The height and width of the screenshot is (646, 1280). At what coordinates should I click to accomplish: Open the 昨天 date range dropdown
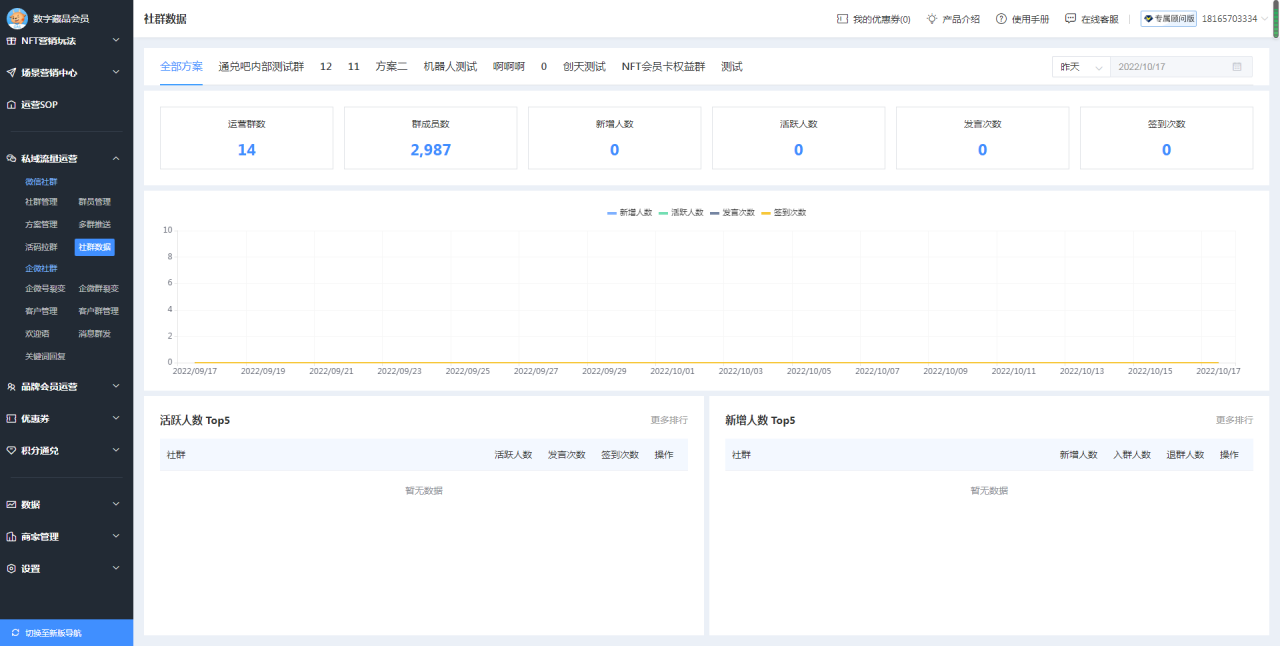[1079, 65]
